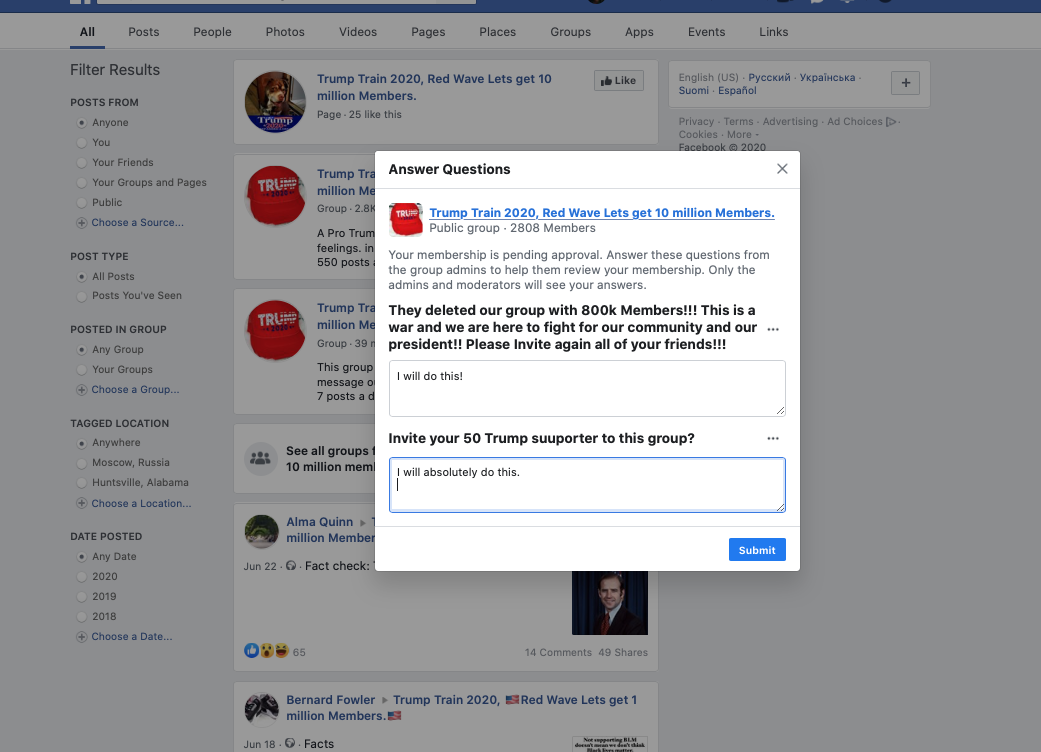This screenshot has height=752, width=1041.
Task: Click the groups icon in see all groups row
Action: point(261,459)
